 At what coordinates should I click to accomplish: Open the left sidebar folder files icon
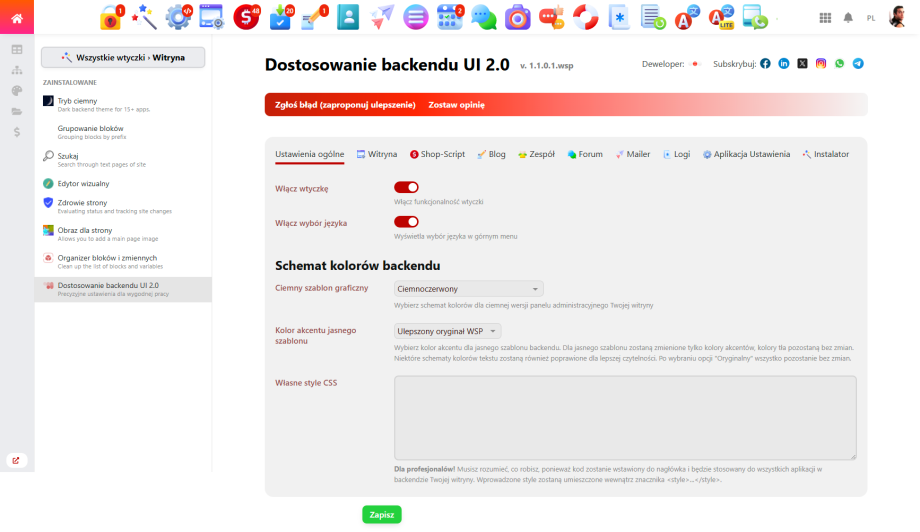pyautogui.click(x=17, y=111)
